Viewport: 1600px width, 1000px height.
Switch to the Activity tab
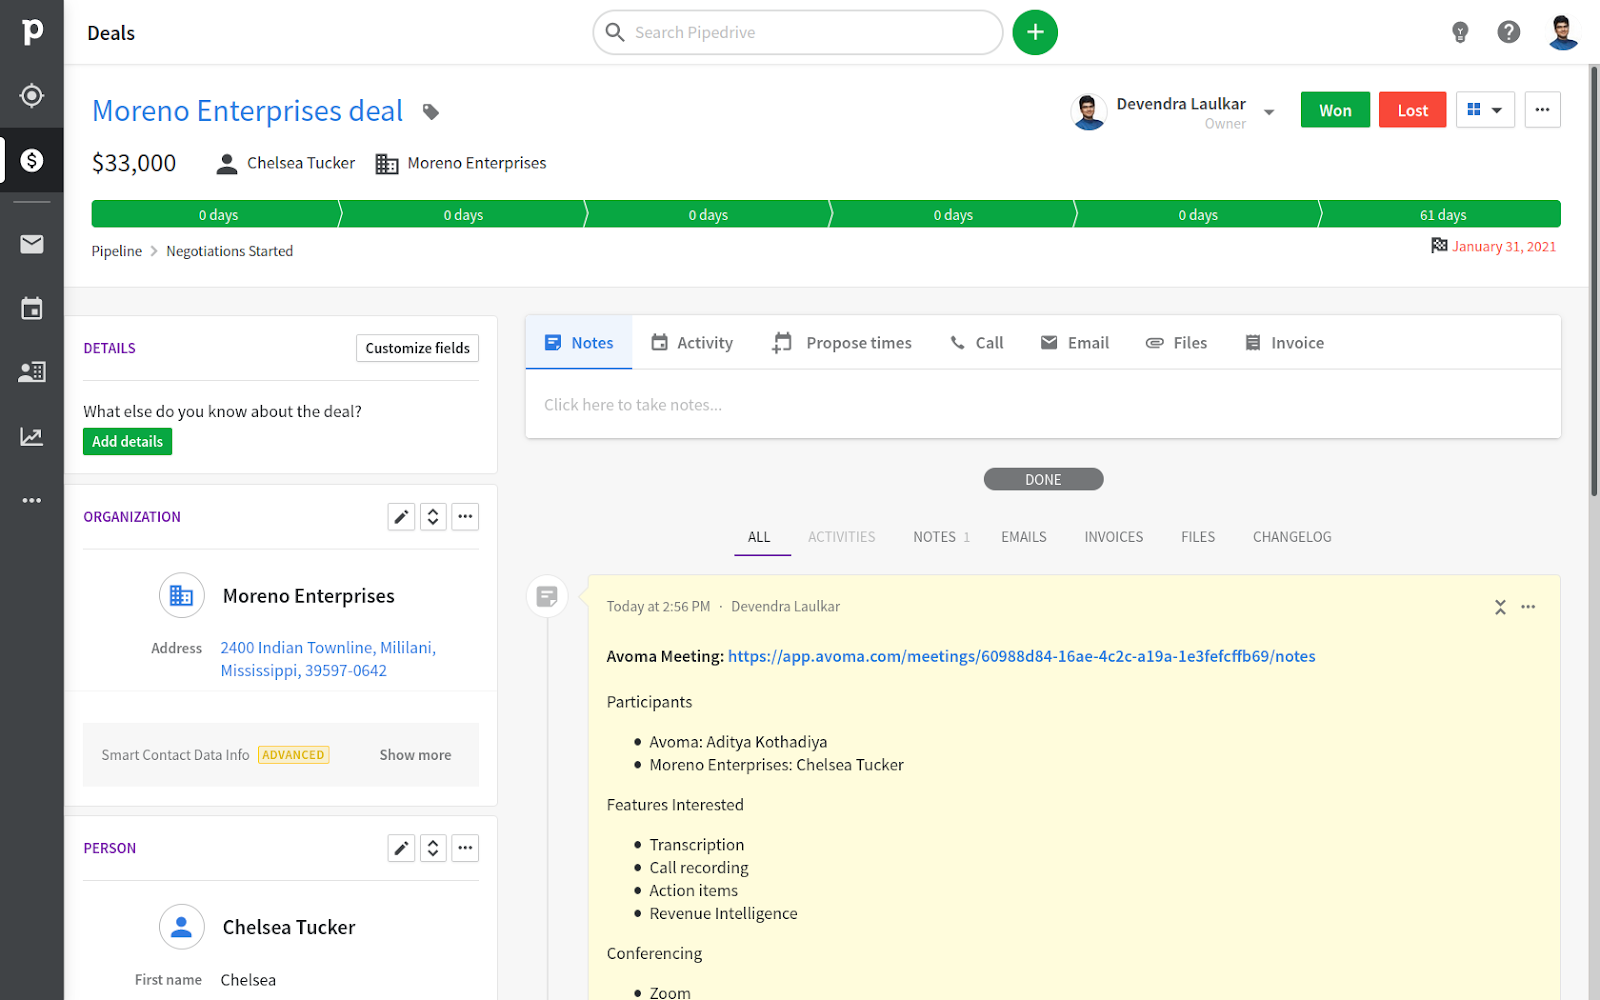tap(692, 343)
